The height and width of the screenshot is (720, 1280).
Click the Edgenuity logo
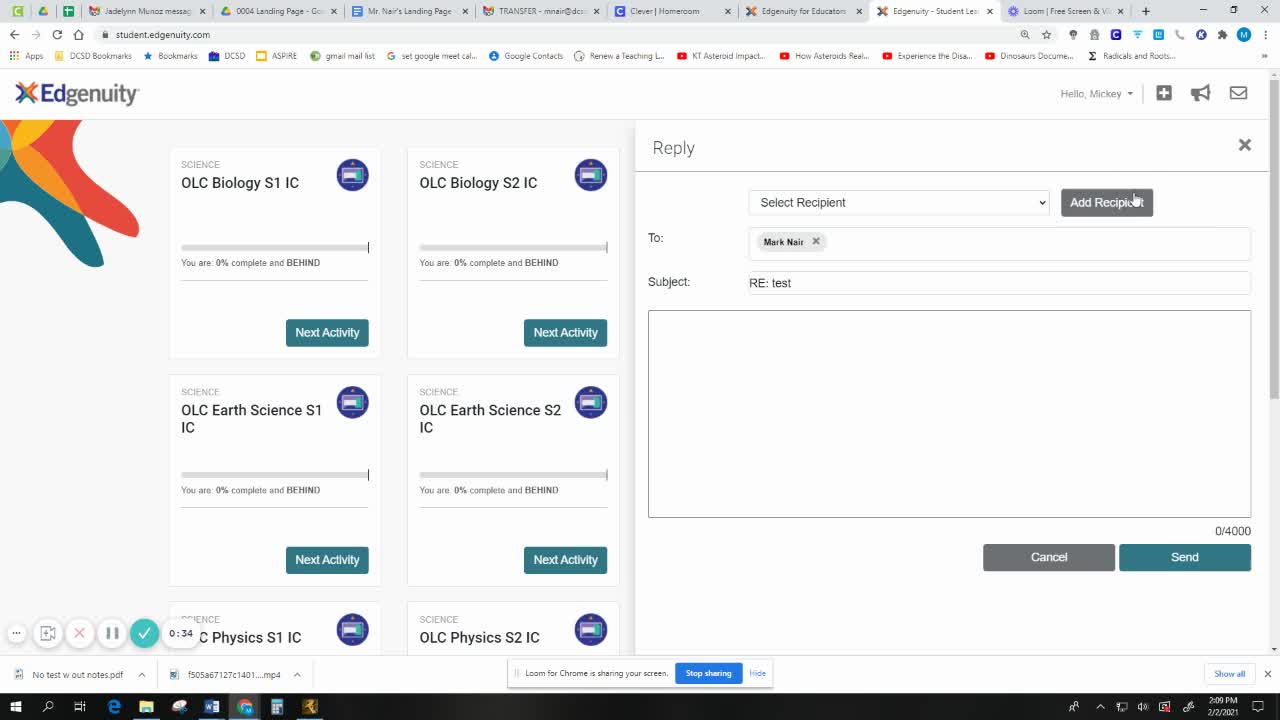76,93
